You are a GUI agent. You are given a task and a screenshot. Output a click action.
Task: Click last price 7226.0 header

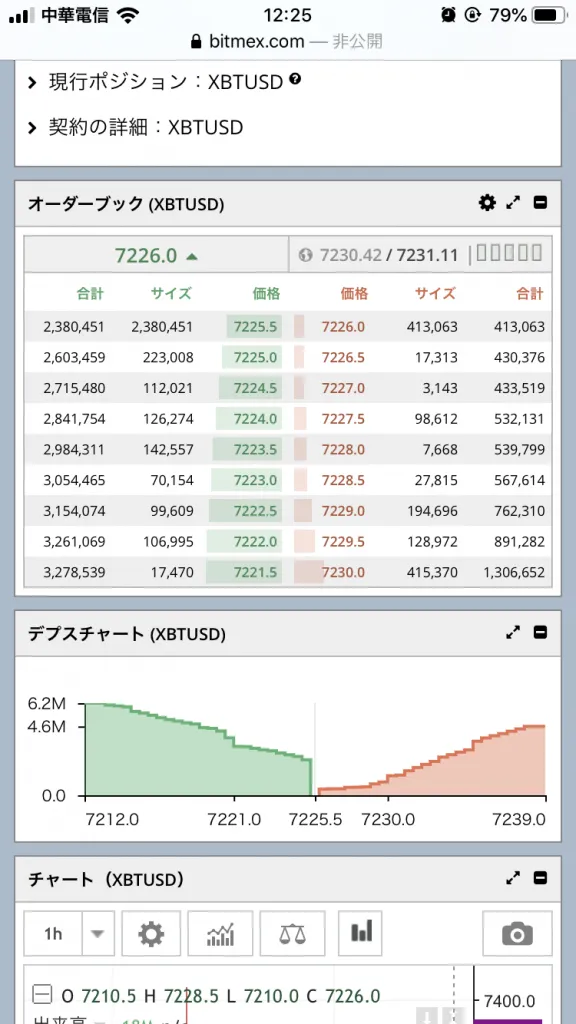157,255
